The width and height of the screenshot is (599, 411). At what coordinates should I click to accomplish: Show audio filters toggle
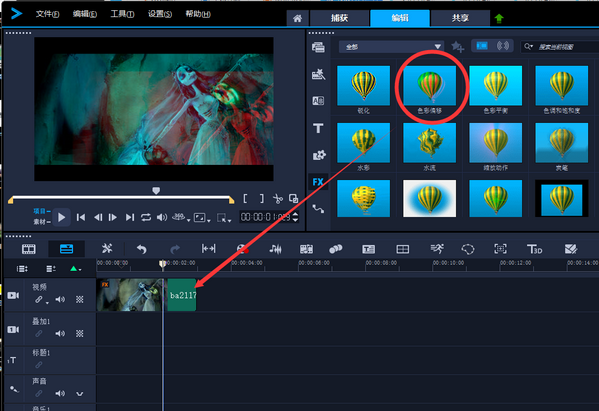point(503,46)
